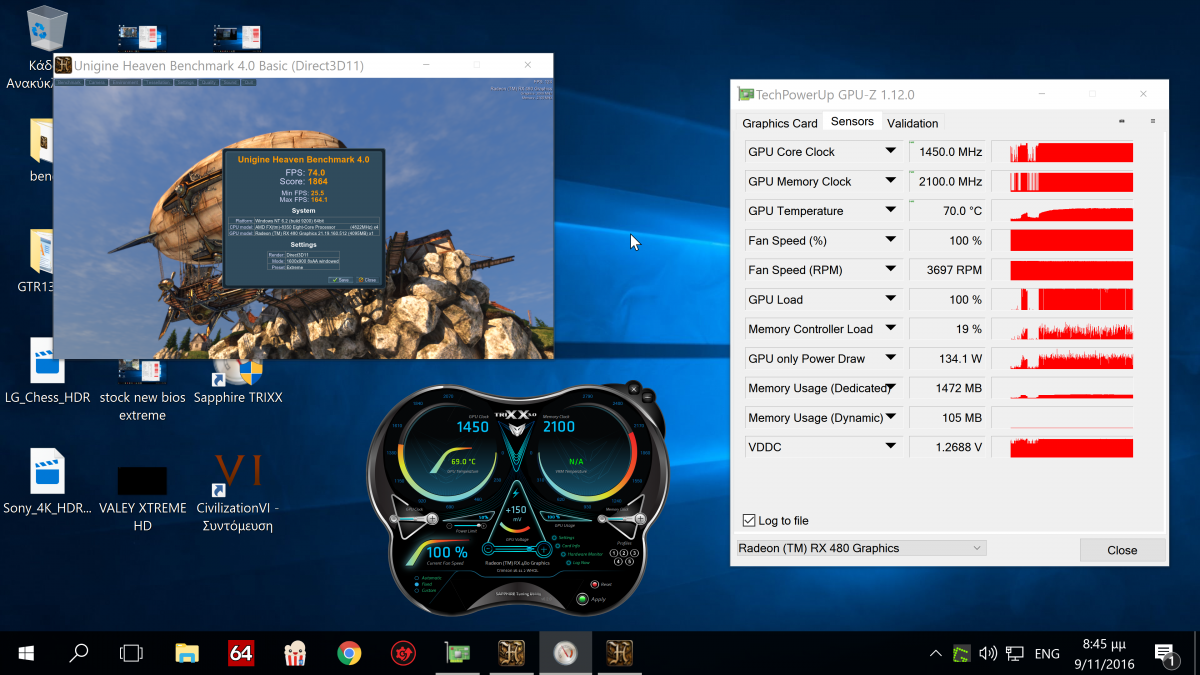The height and width of the screenshot is (675, 1200).
Task: Expand the GPU Temperature sensor dropdown
Action: [x=890, y=211]
